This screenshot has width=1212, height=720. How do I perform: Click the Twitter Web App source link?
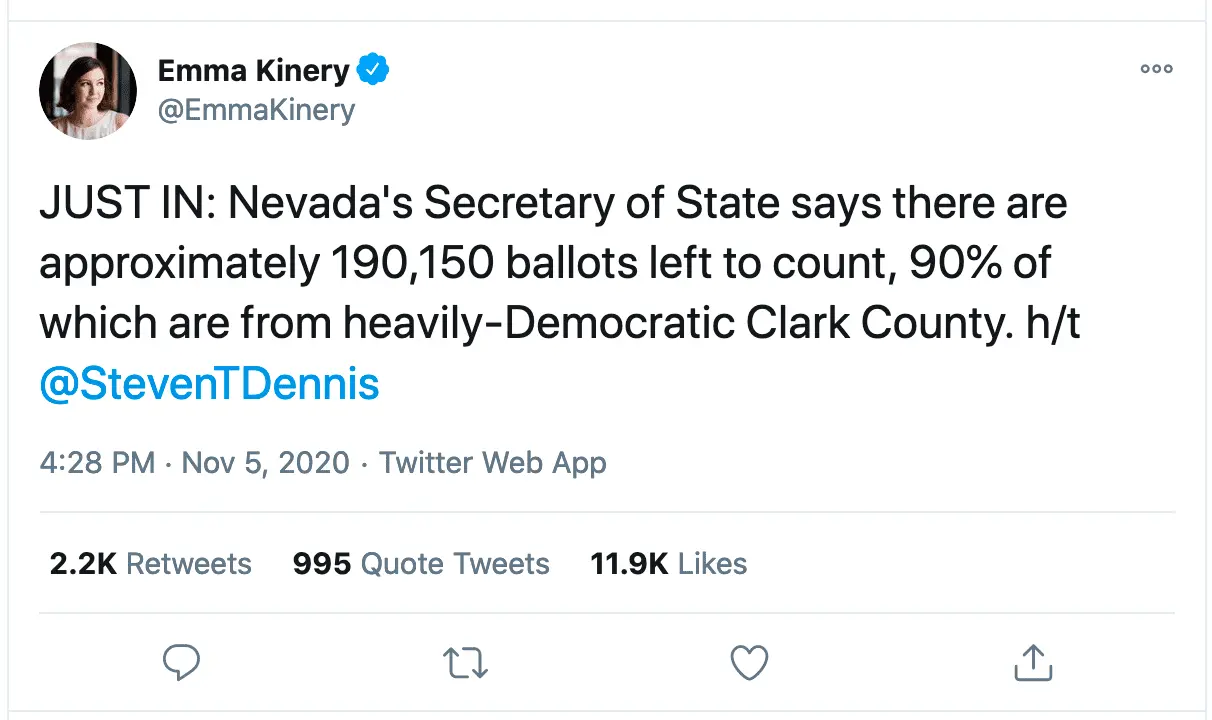(x=493, y=463)
